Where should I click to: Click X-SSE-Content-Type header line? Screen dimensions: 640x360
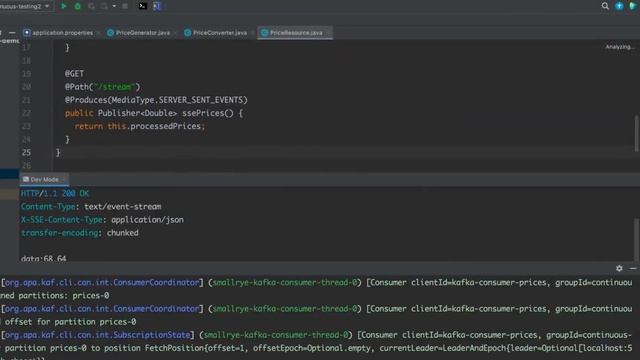point(102,220)
